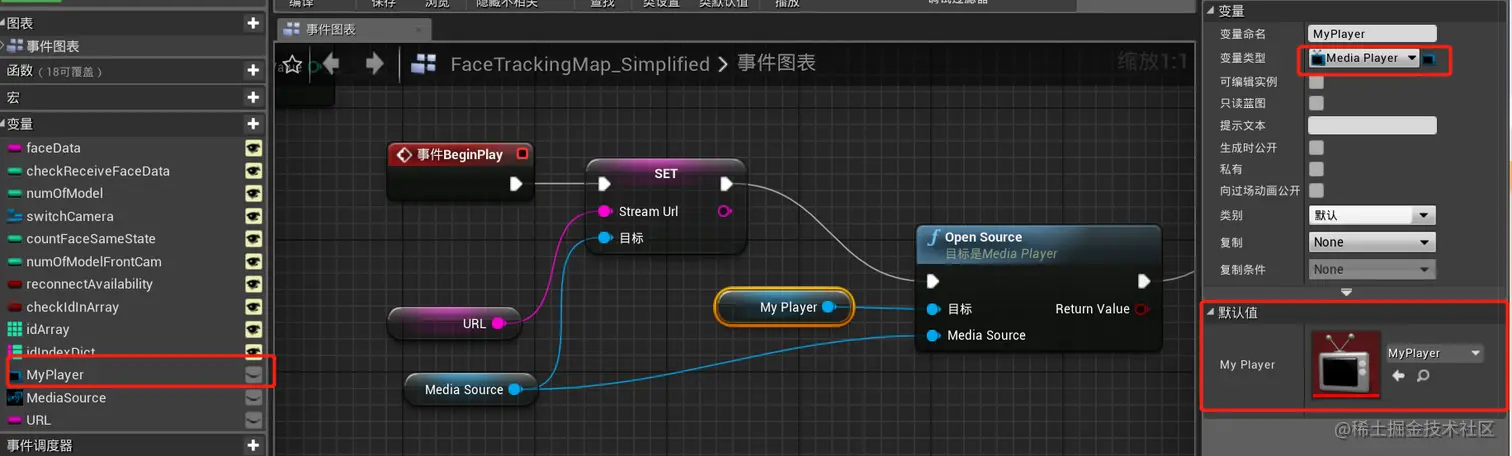The image size is (1512, 456).
Task: Enable the 向过场动画公开 checkbox
Action: [x=1316, y=190]
